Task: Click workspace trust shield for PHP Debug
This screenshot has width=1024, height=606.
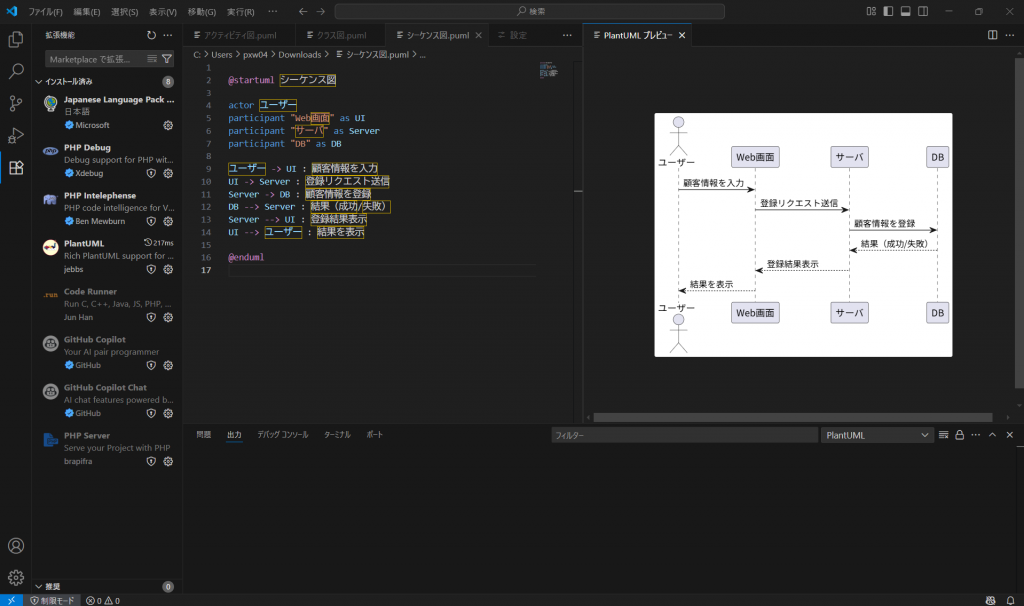Action: click(x=151, y=174)
